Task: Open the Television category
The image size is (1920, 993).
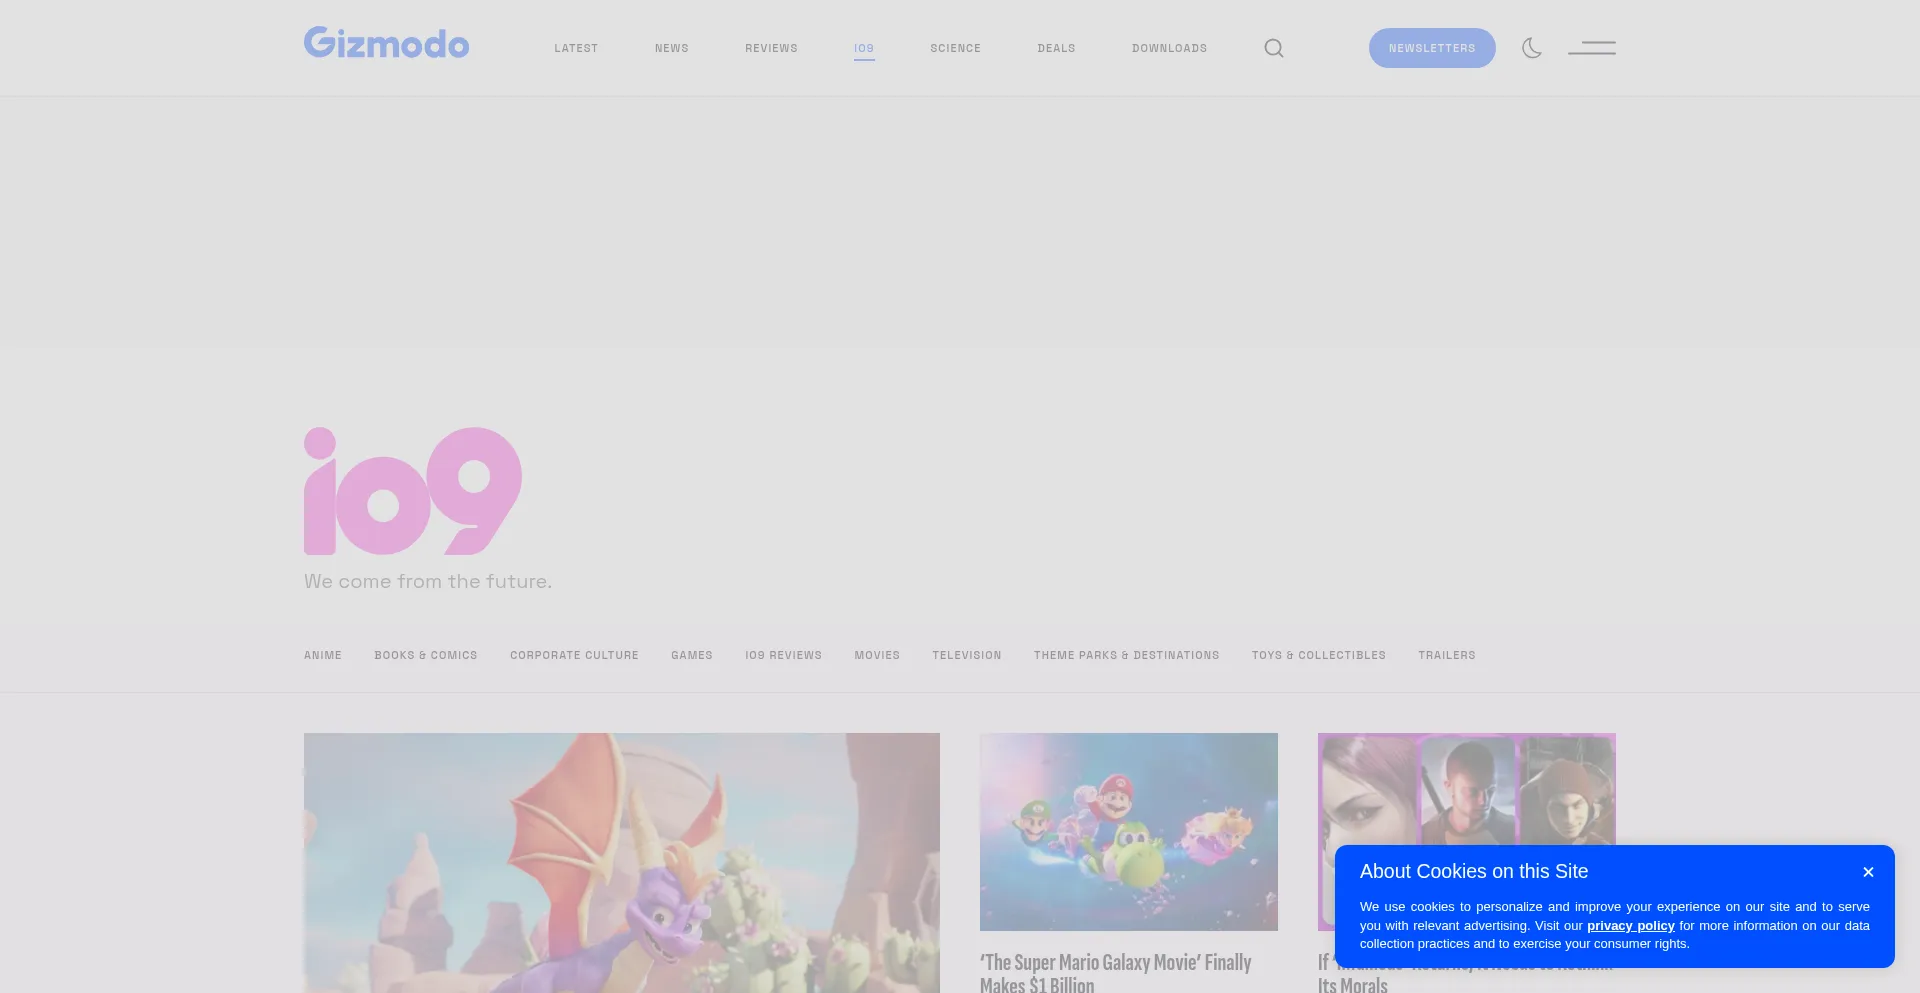Action: (967, 655)
